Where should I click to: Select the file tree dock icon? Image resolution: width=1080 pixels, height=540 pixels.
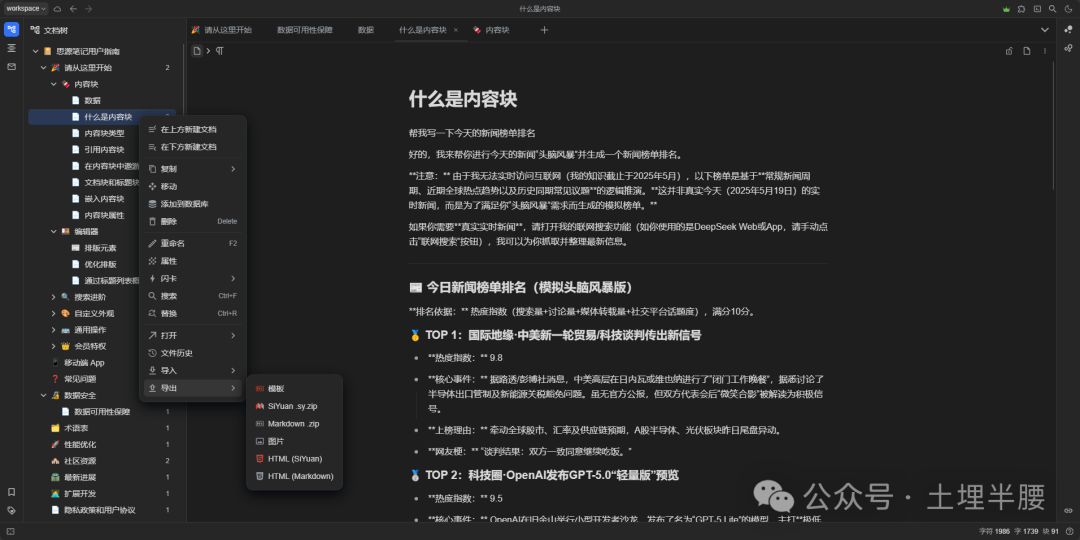click(x=11, y=29)
